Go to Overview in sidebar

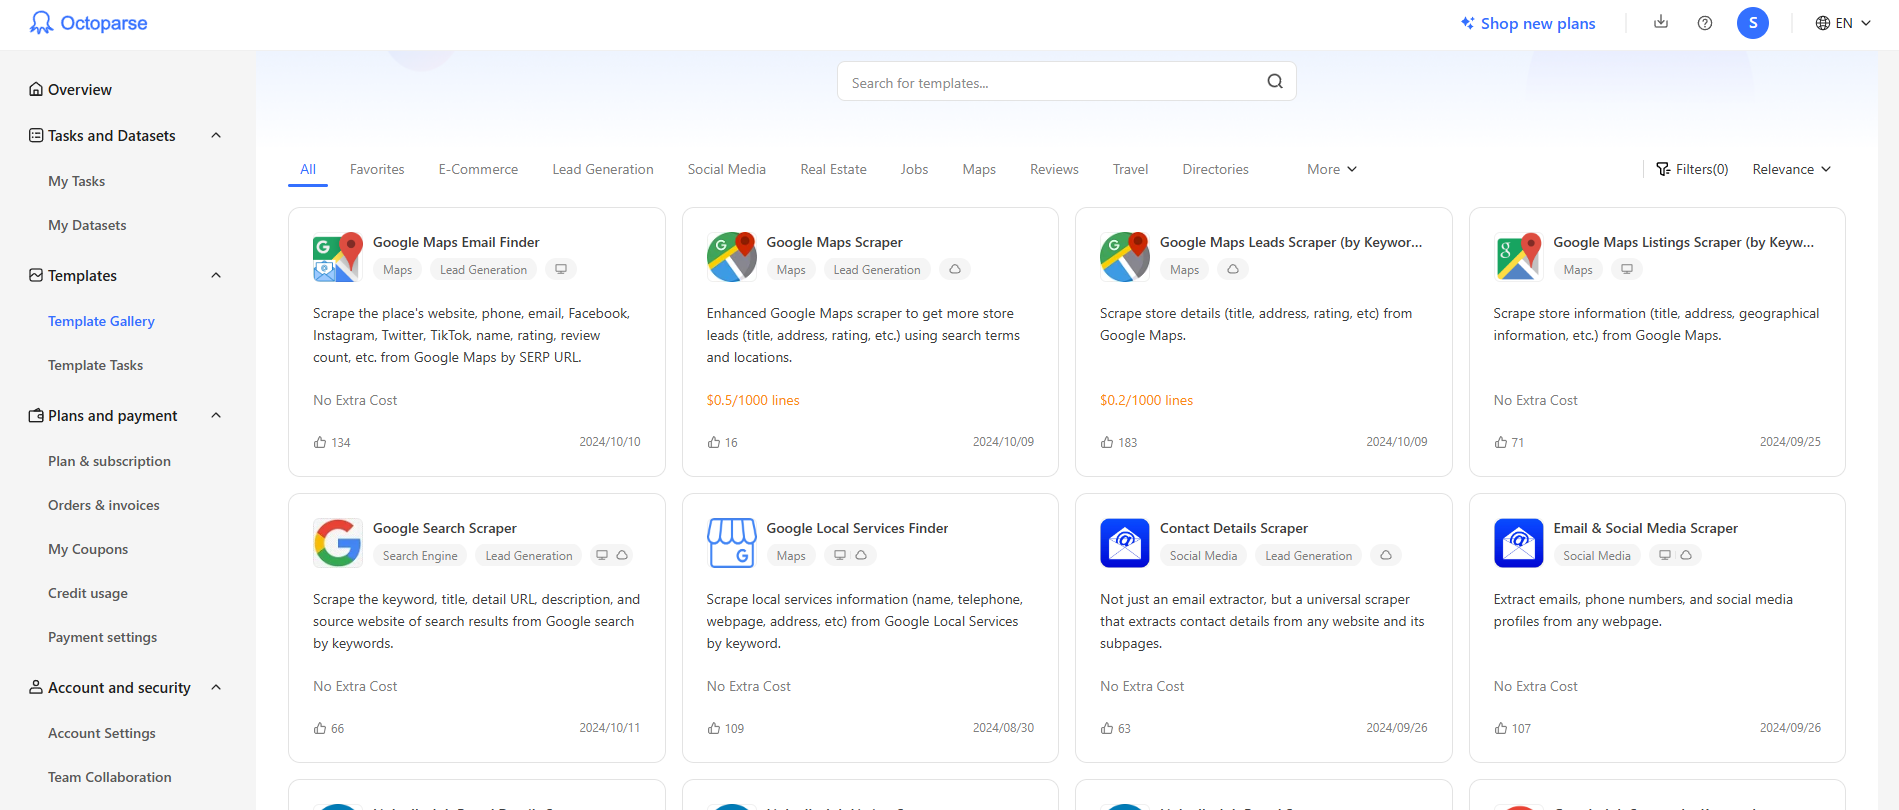(70, 89)
